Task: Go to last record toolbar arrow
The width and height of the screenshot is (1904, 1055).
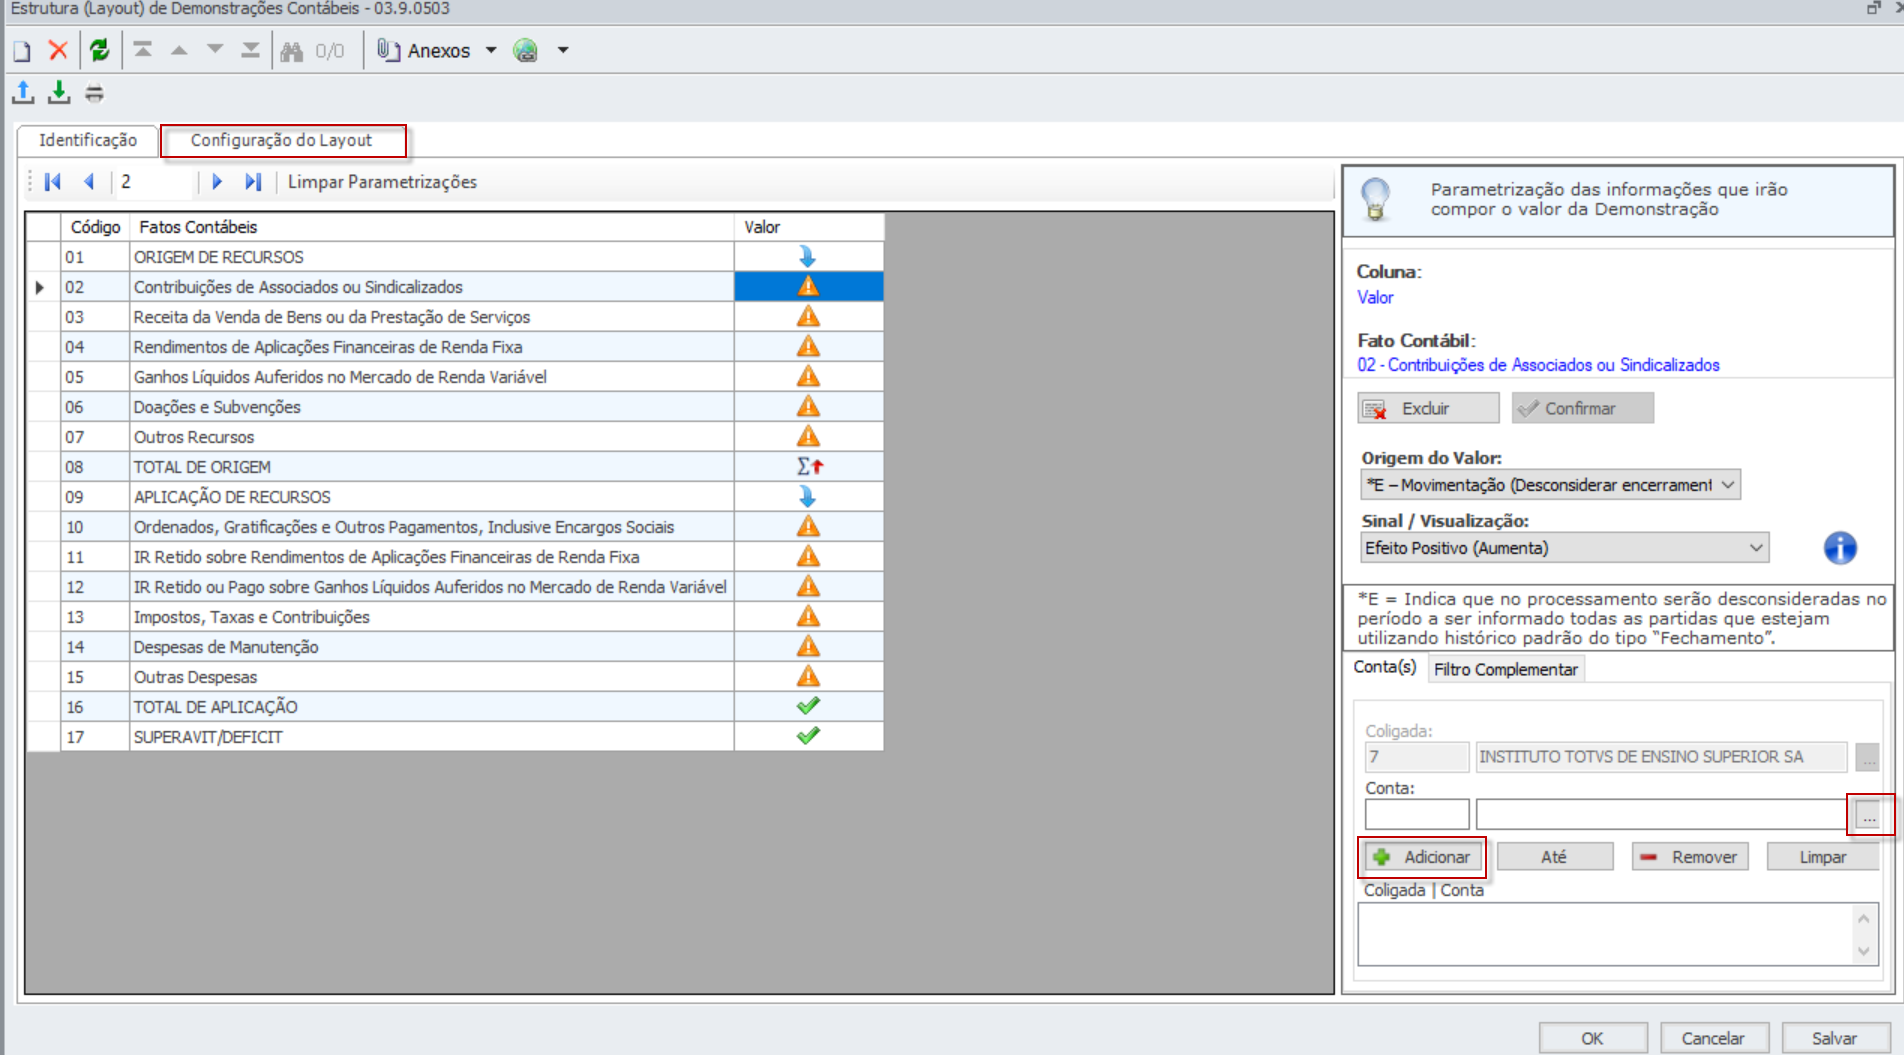Action: click(251, 50)
